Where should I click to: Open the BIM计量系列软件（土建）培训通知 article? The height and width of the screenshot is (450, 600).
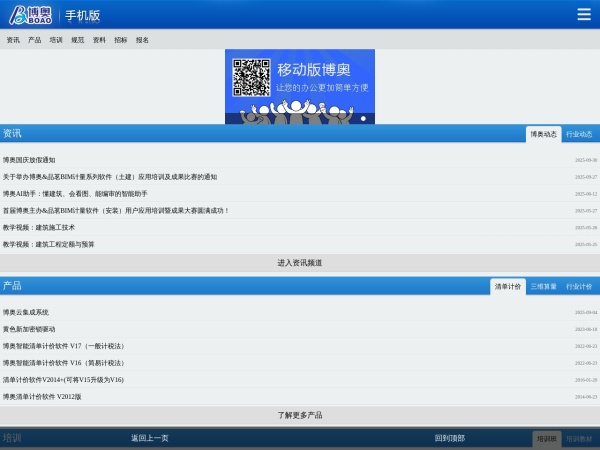point(110,177)
